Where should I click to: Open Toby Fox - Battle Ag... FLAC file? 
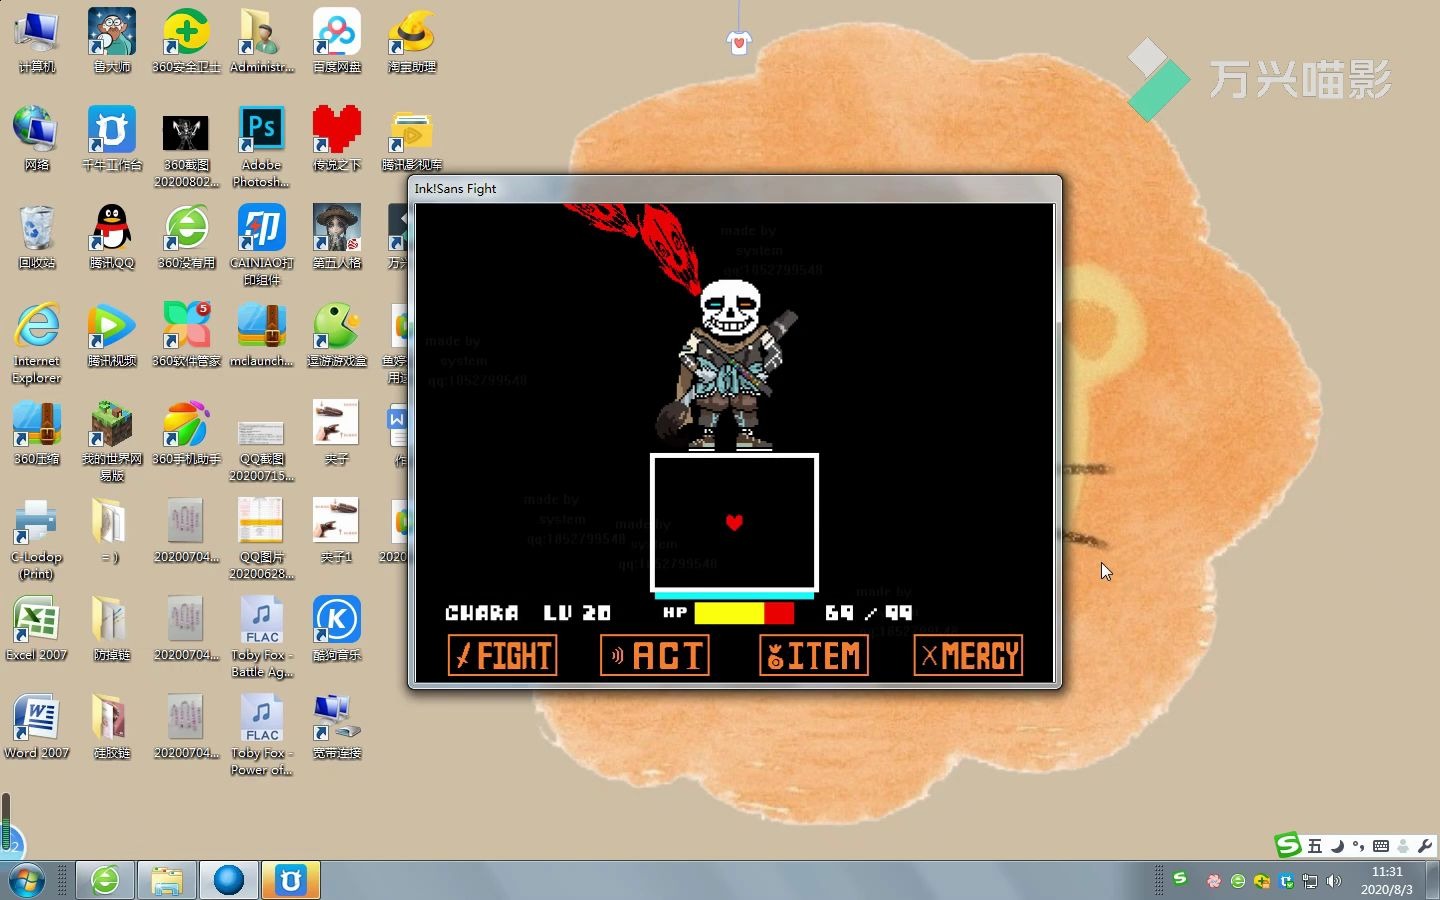tap(262, 638)
